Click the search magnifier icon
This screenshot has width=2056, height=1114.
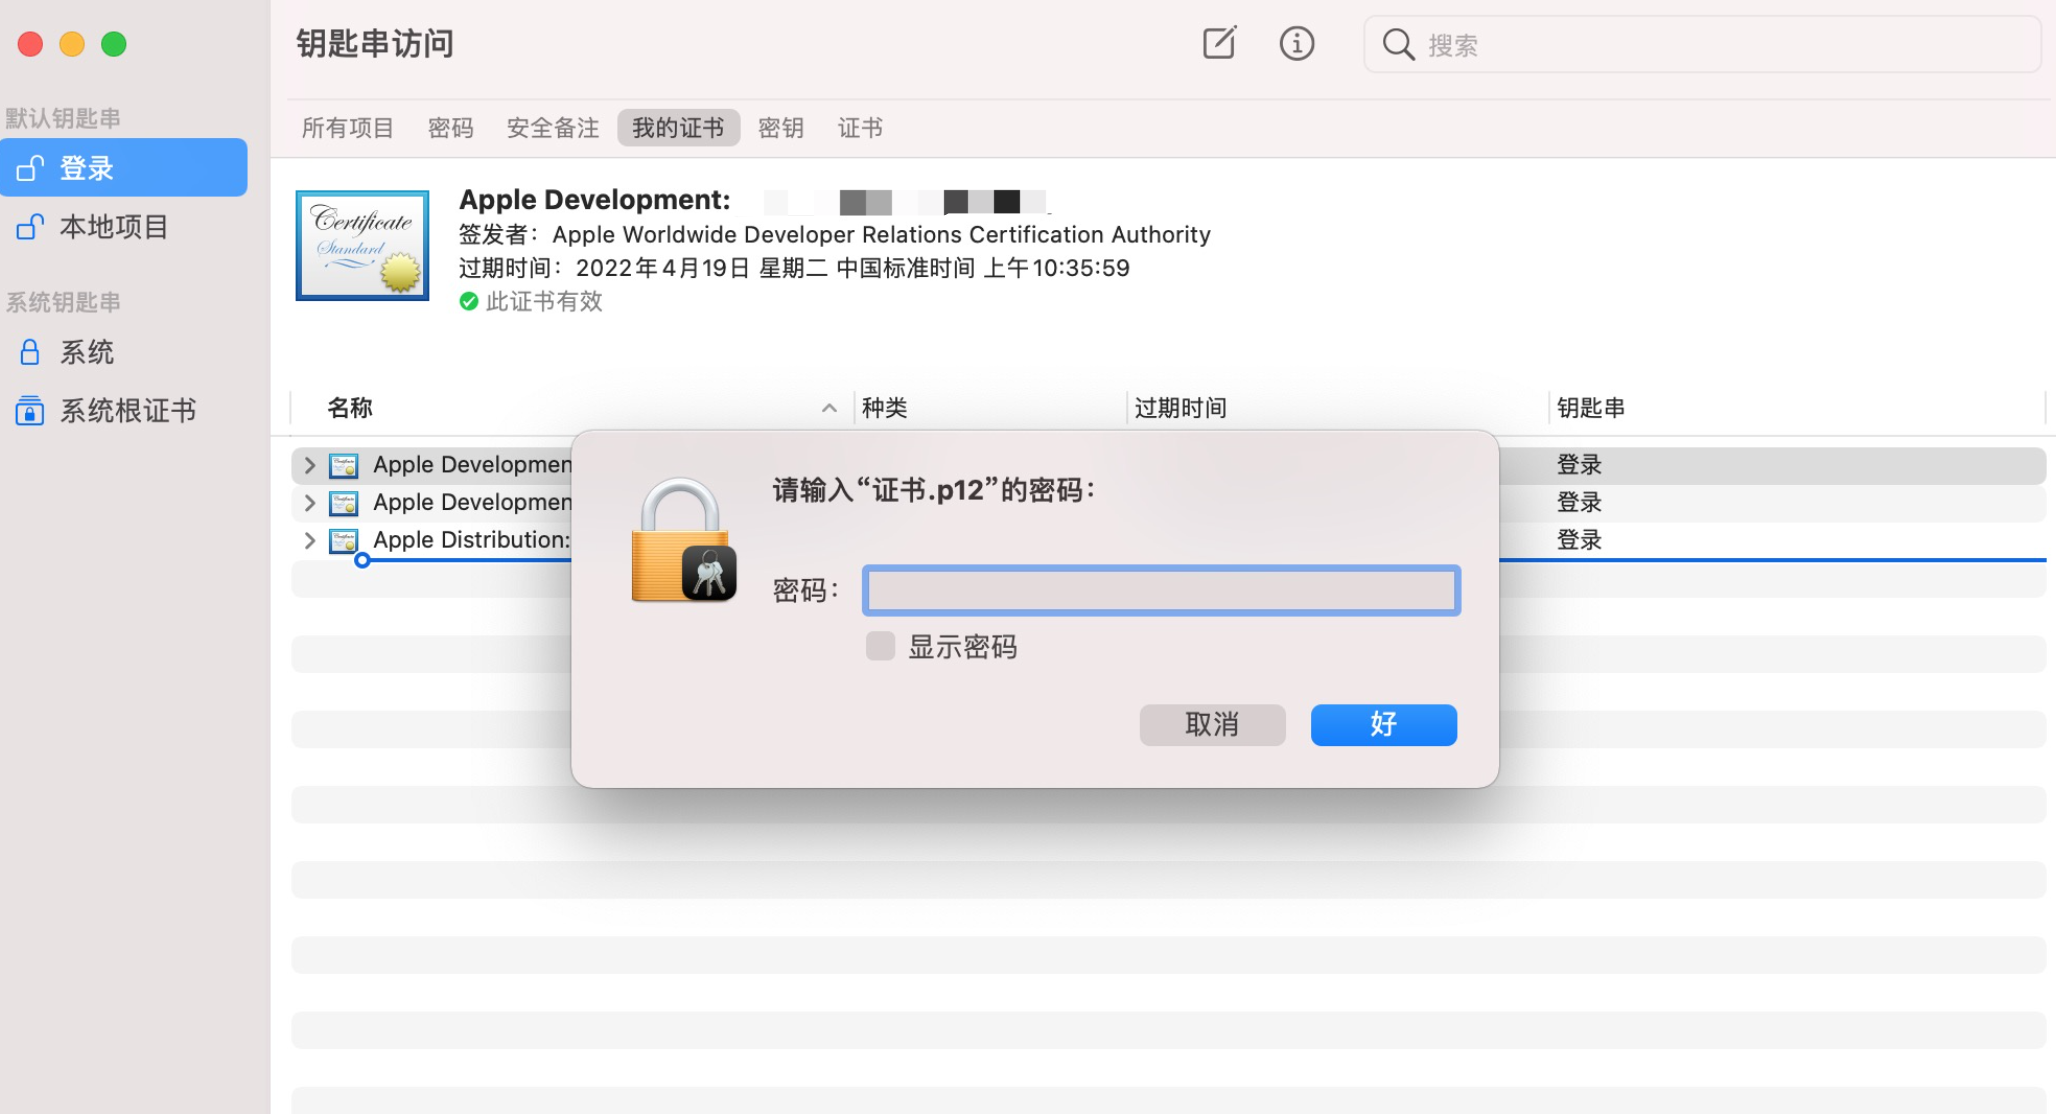[x=1397, y=44]
